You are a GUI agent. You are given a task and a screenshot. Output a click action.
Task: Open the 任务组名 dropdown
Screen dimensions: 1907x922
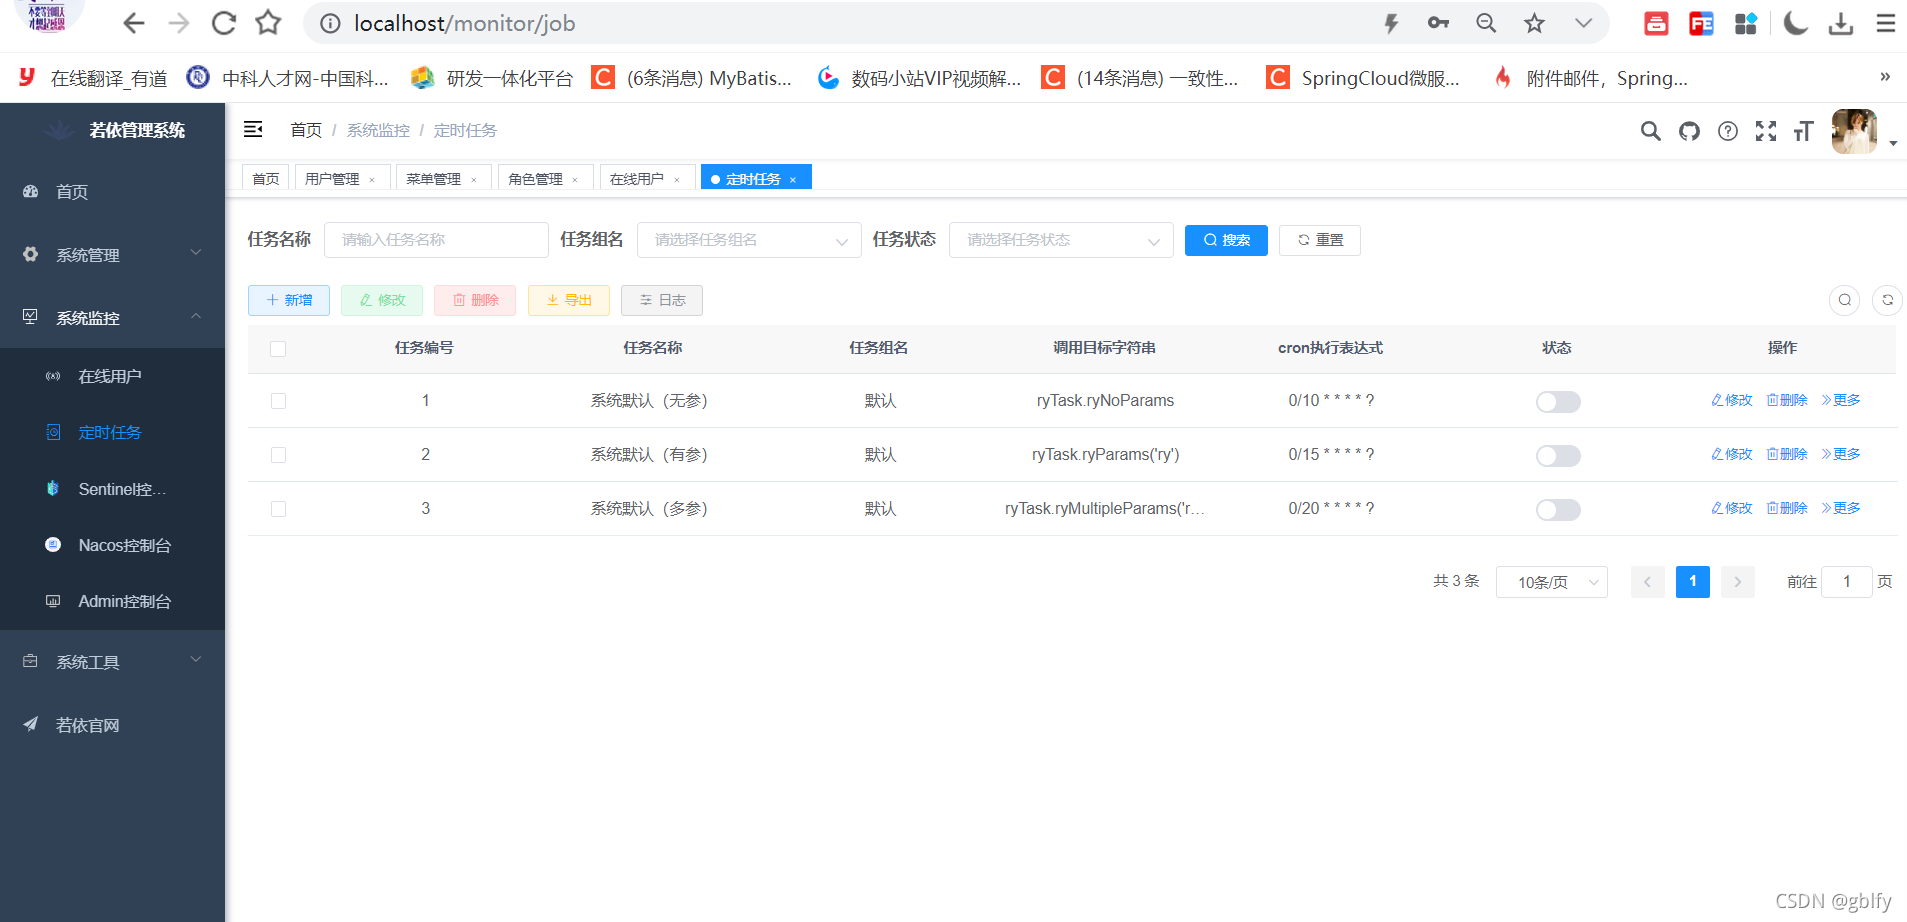tap(748, 239)
